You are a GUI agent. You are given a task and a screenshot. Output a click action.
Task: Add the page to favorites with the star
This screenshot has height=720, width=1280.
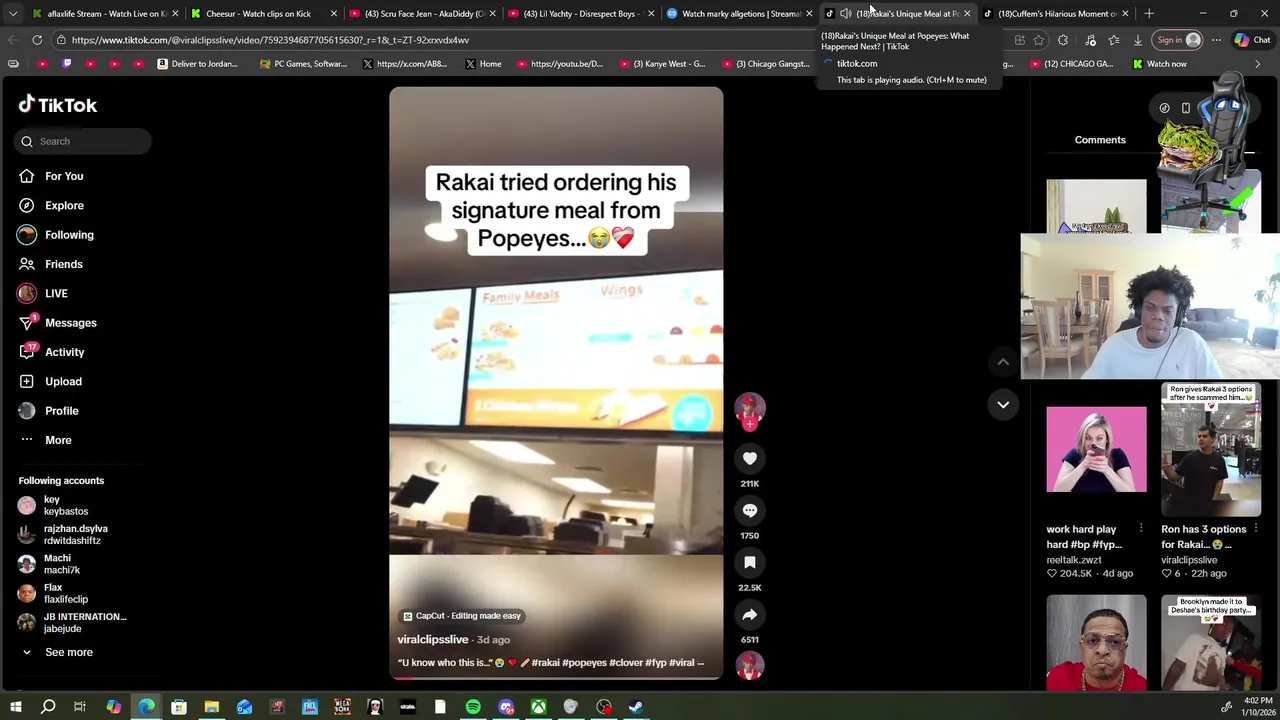pos(1039,40)
